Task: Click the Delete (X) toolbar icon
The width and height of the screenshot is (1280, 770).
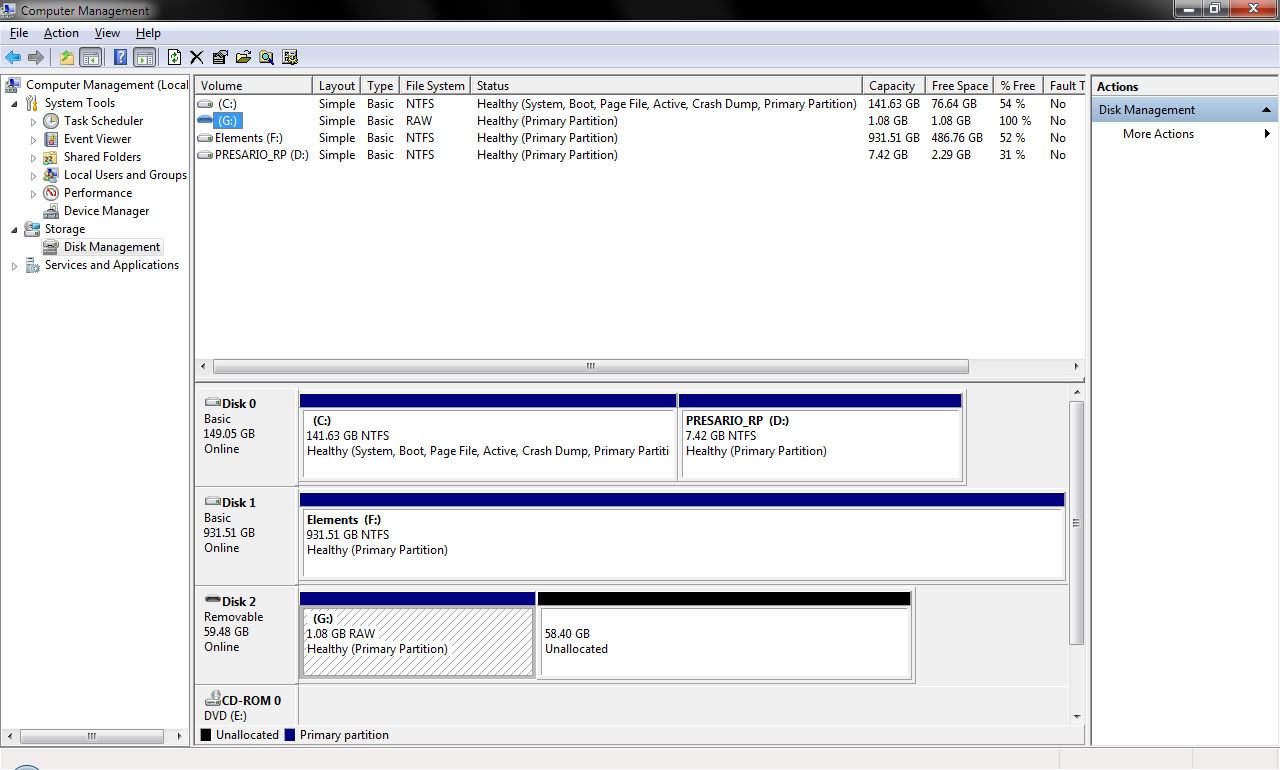Action: pyautogui.click(x=196, y=57)
